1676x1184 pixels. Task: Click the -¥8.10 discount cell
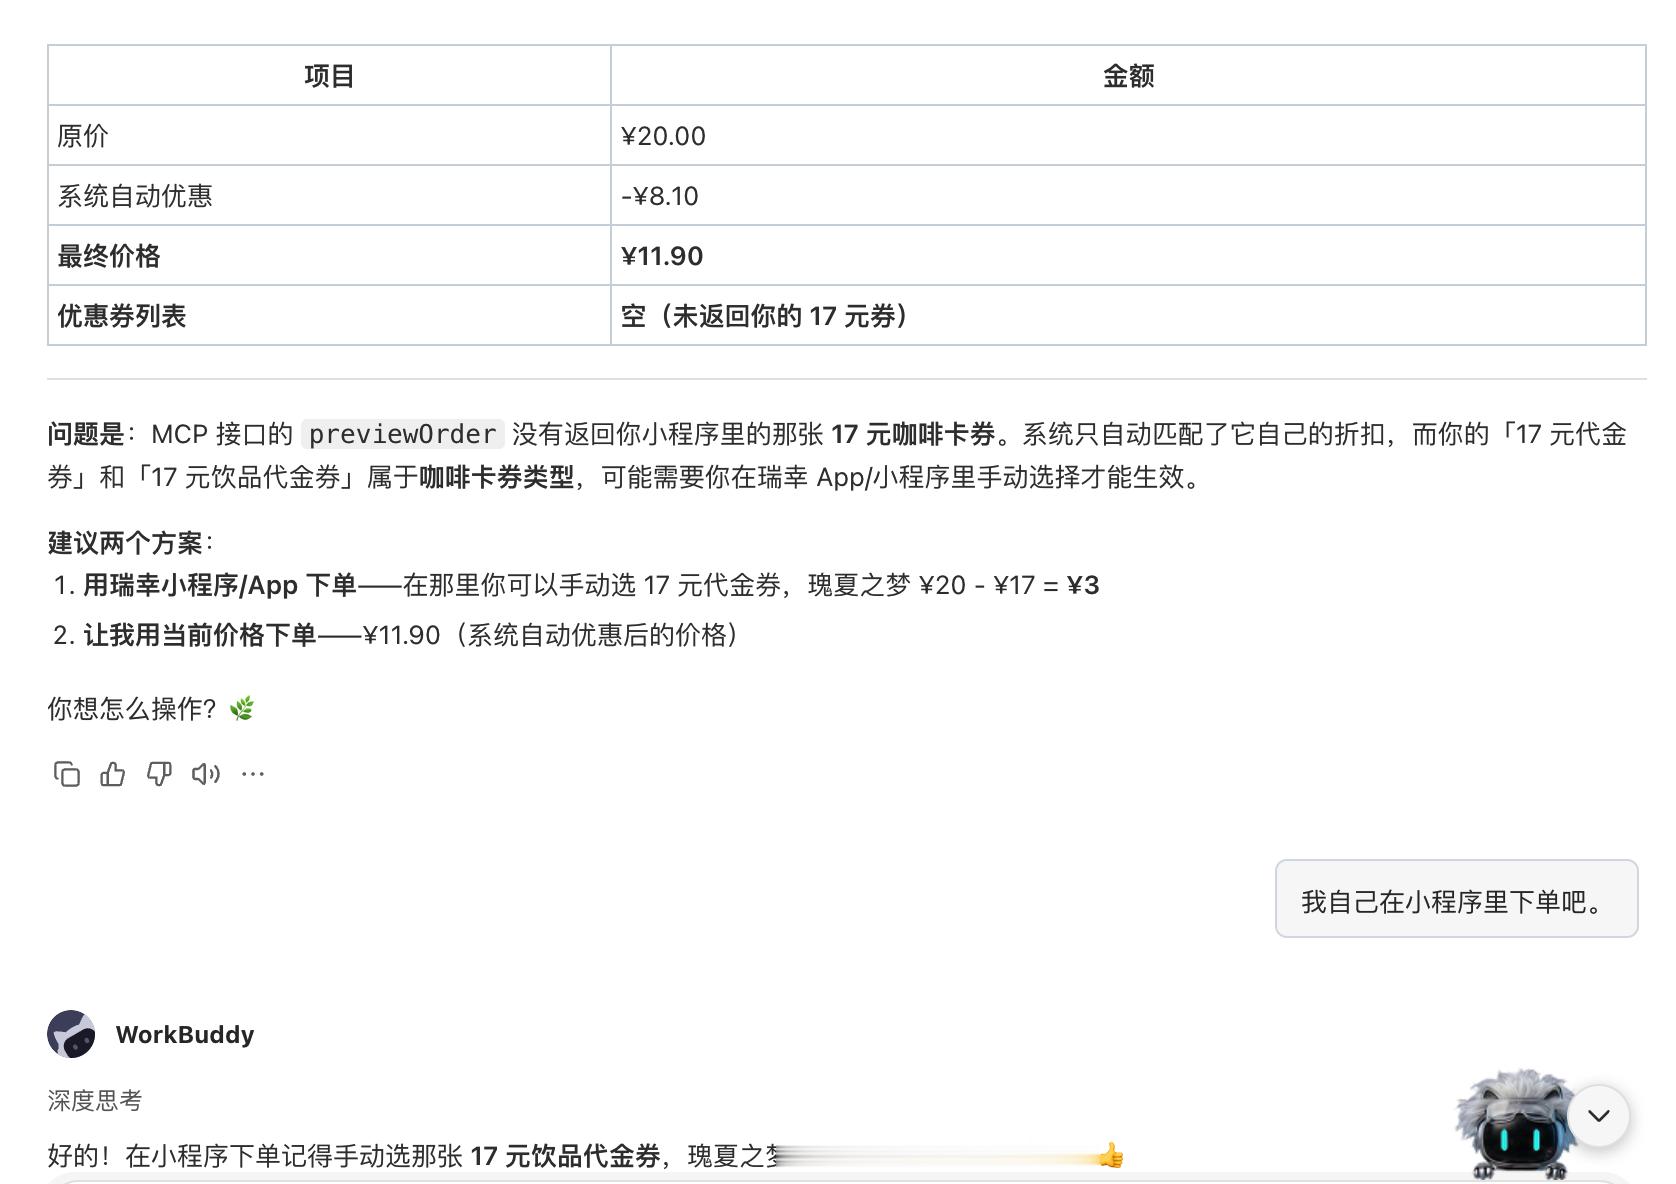(x=1128, y=196)
